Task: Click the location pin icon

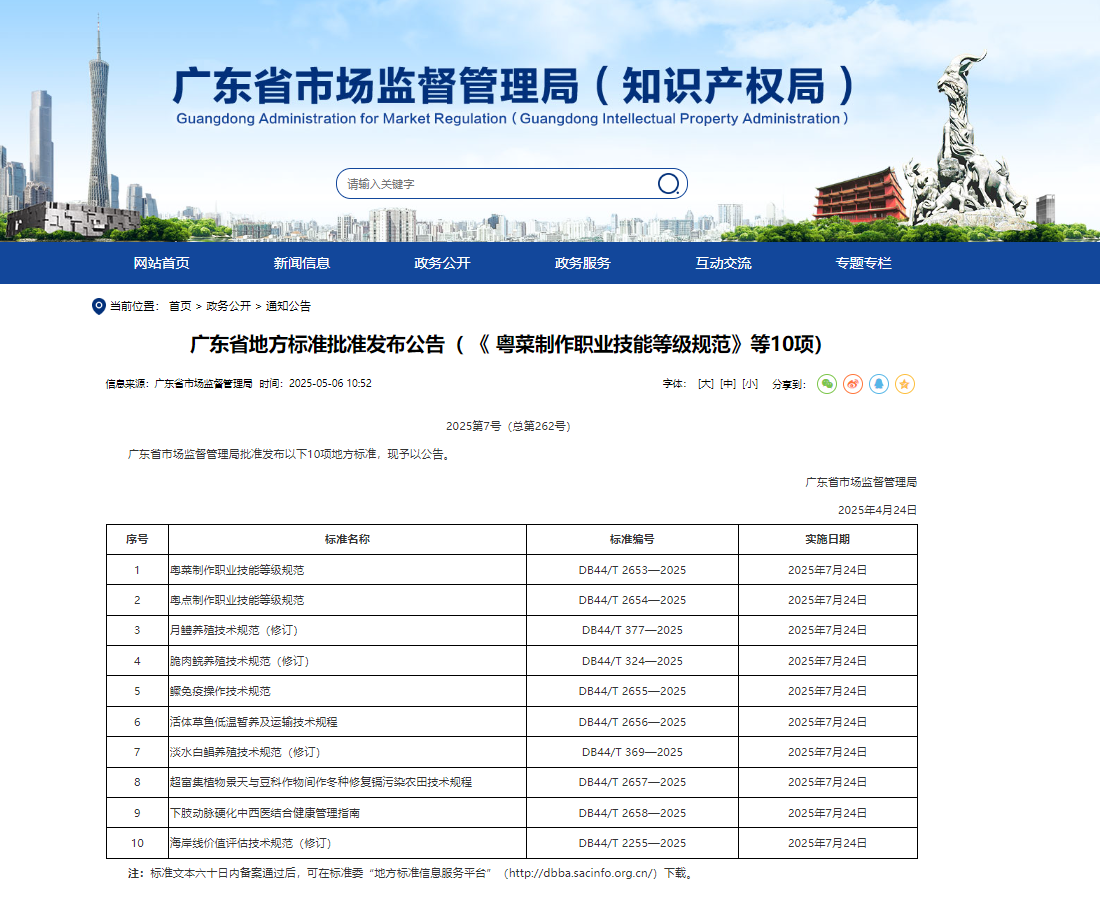Action: coord(99,306)
